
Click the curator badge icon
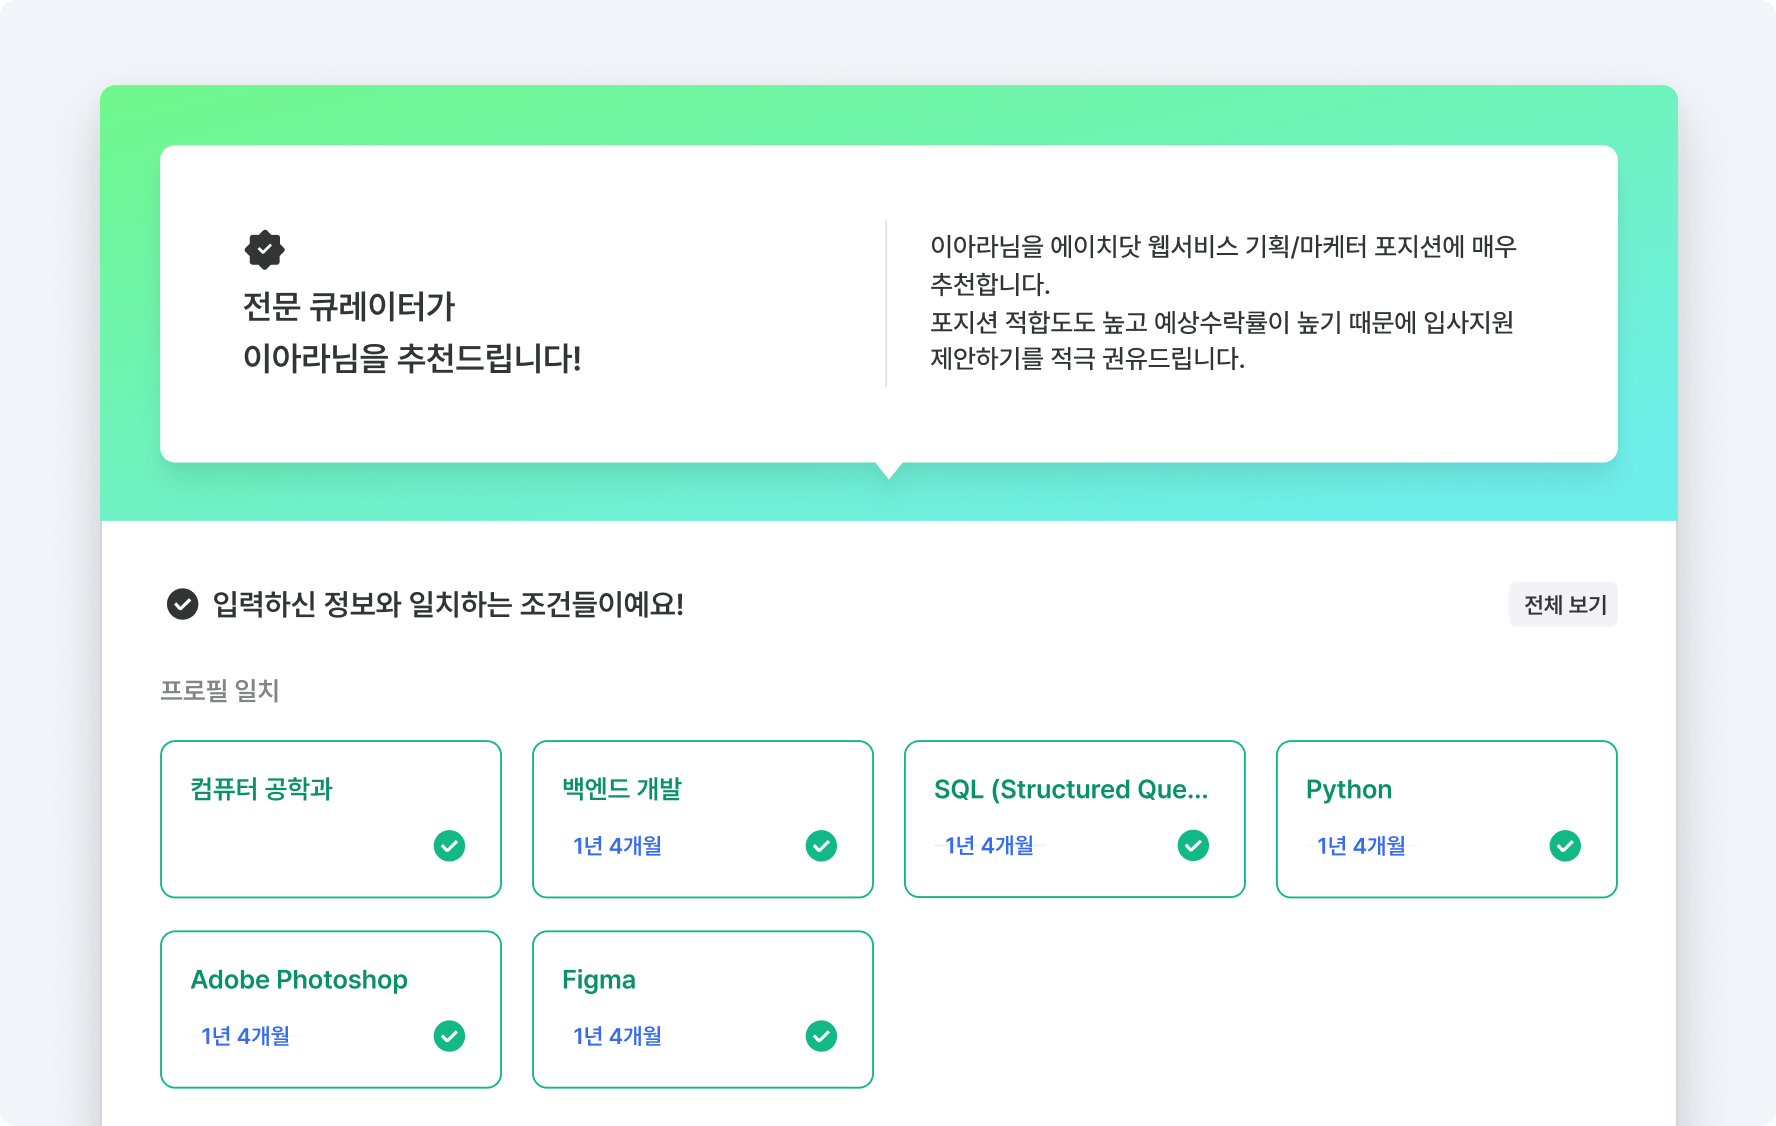click(264, 249)
